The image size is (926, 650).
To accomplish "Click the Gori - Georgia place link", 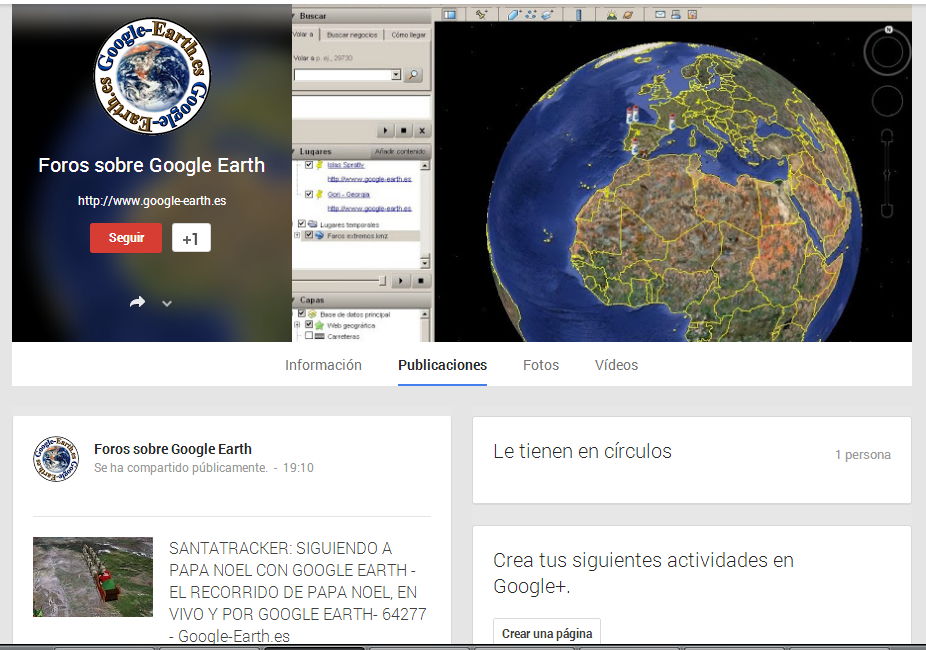I will tap(348, 194).
